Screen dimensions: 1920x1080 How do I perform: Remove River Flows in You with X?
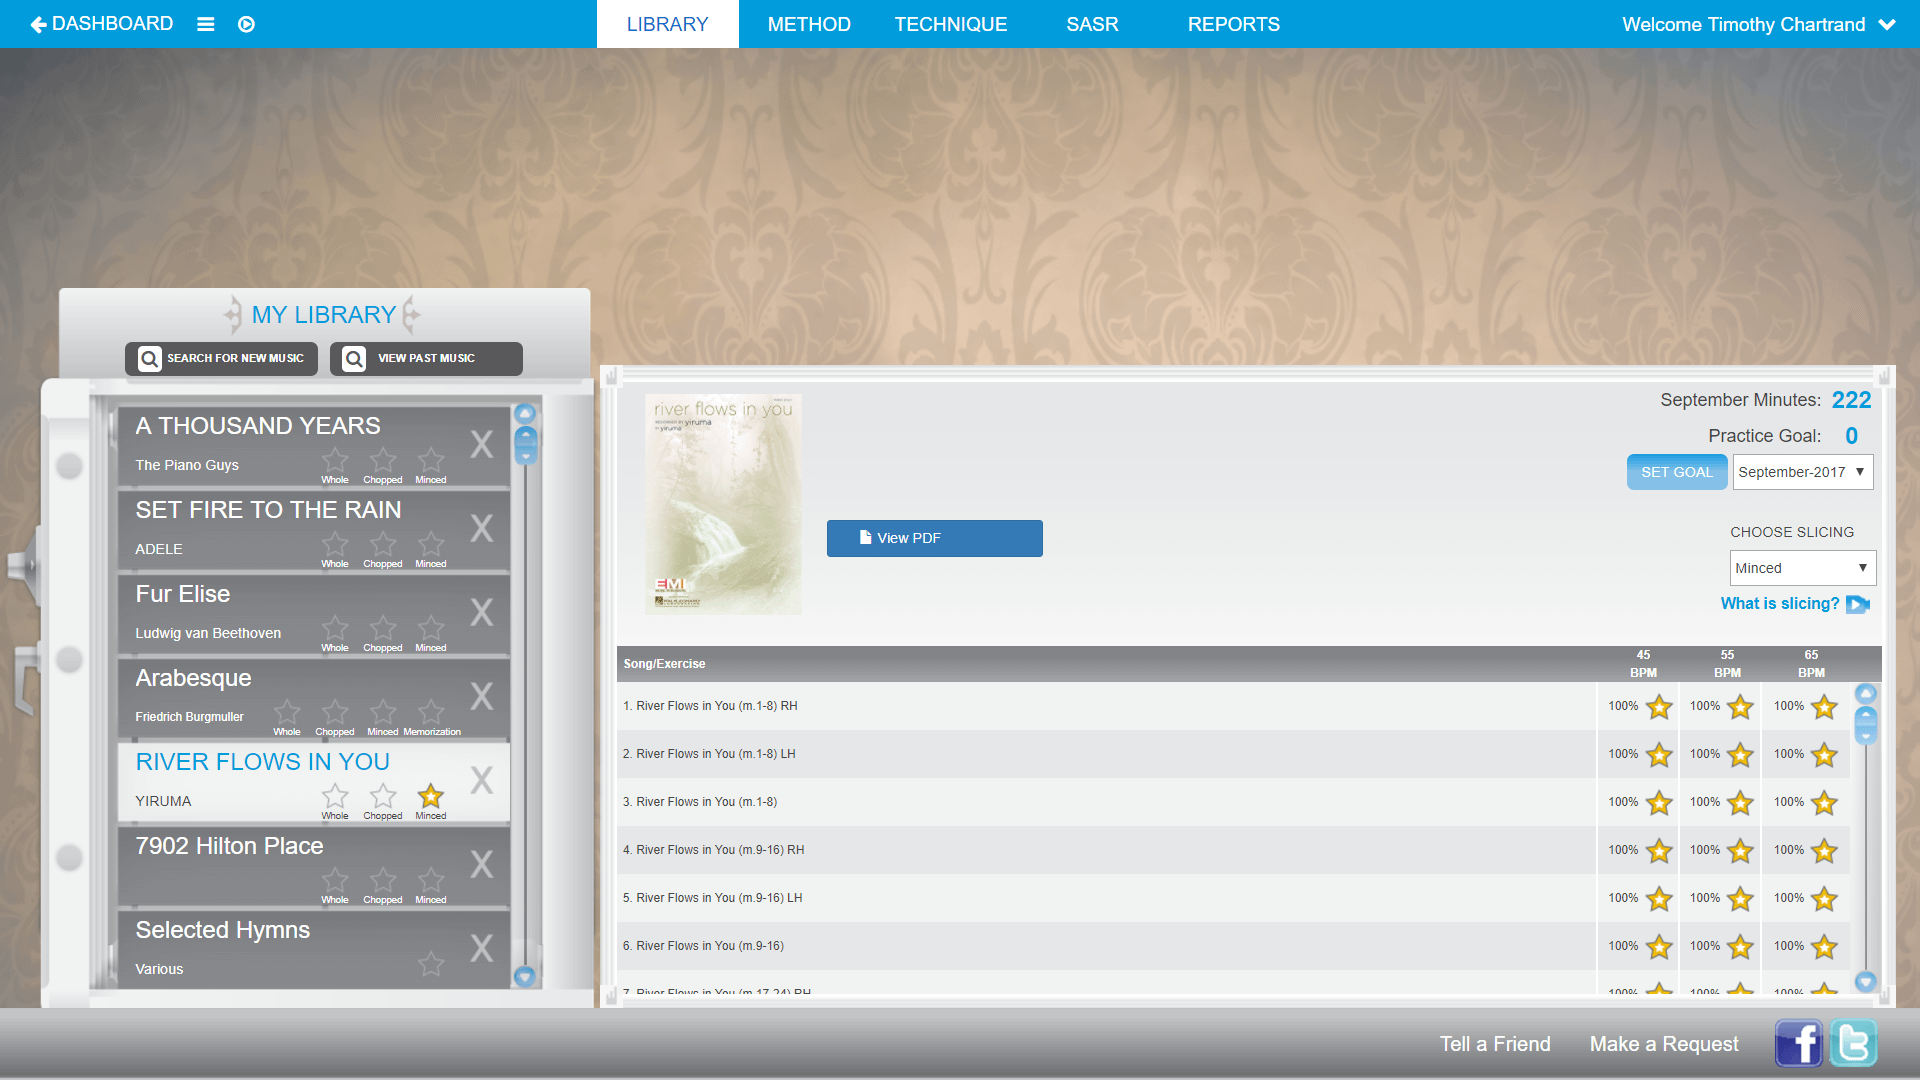pos(482,780)
